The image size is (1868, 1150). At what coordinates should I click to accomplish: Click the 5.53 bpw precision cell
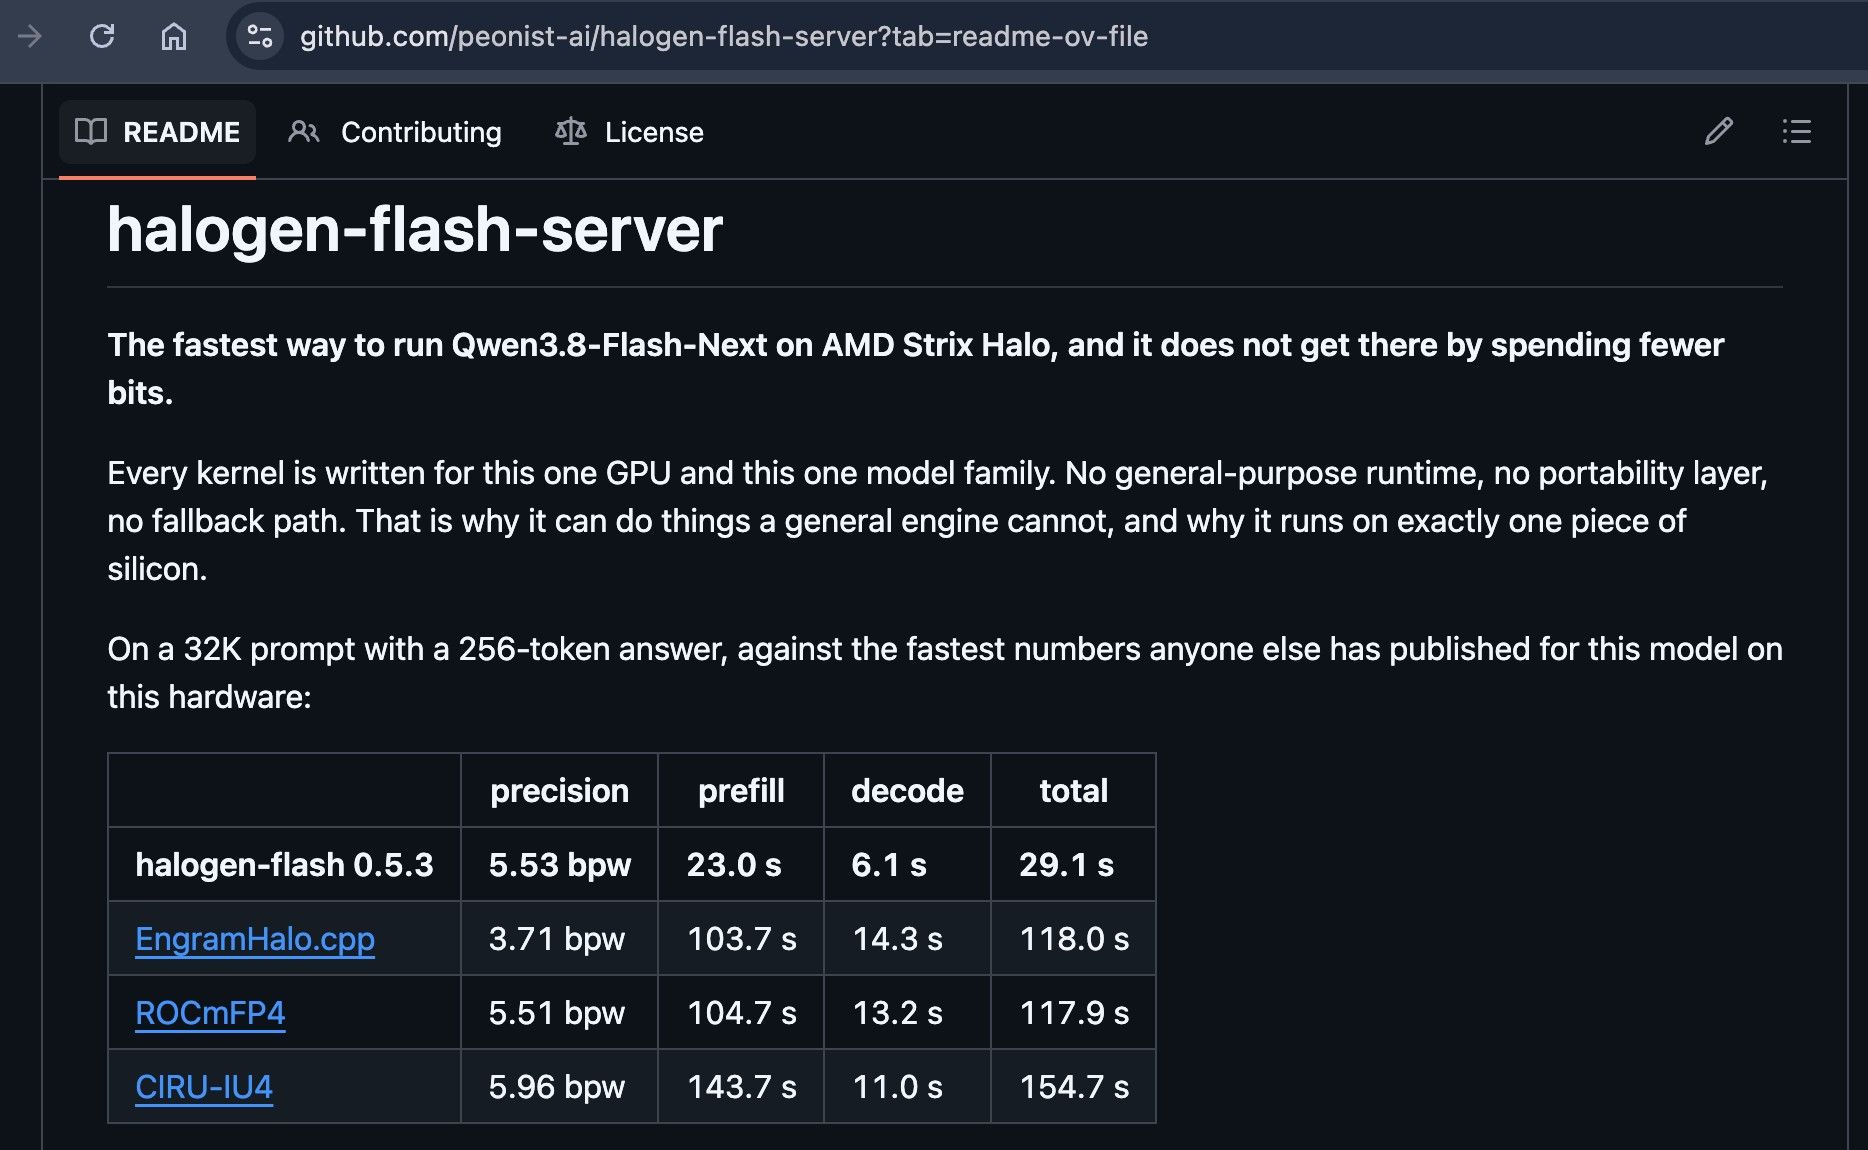click(x=560, y=865)
